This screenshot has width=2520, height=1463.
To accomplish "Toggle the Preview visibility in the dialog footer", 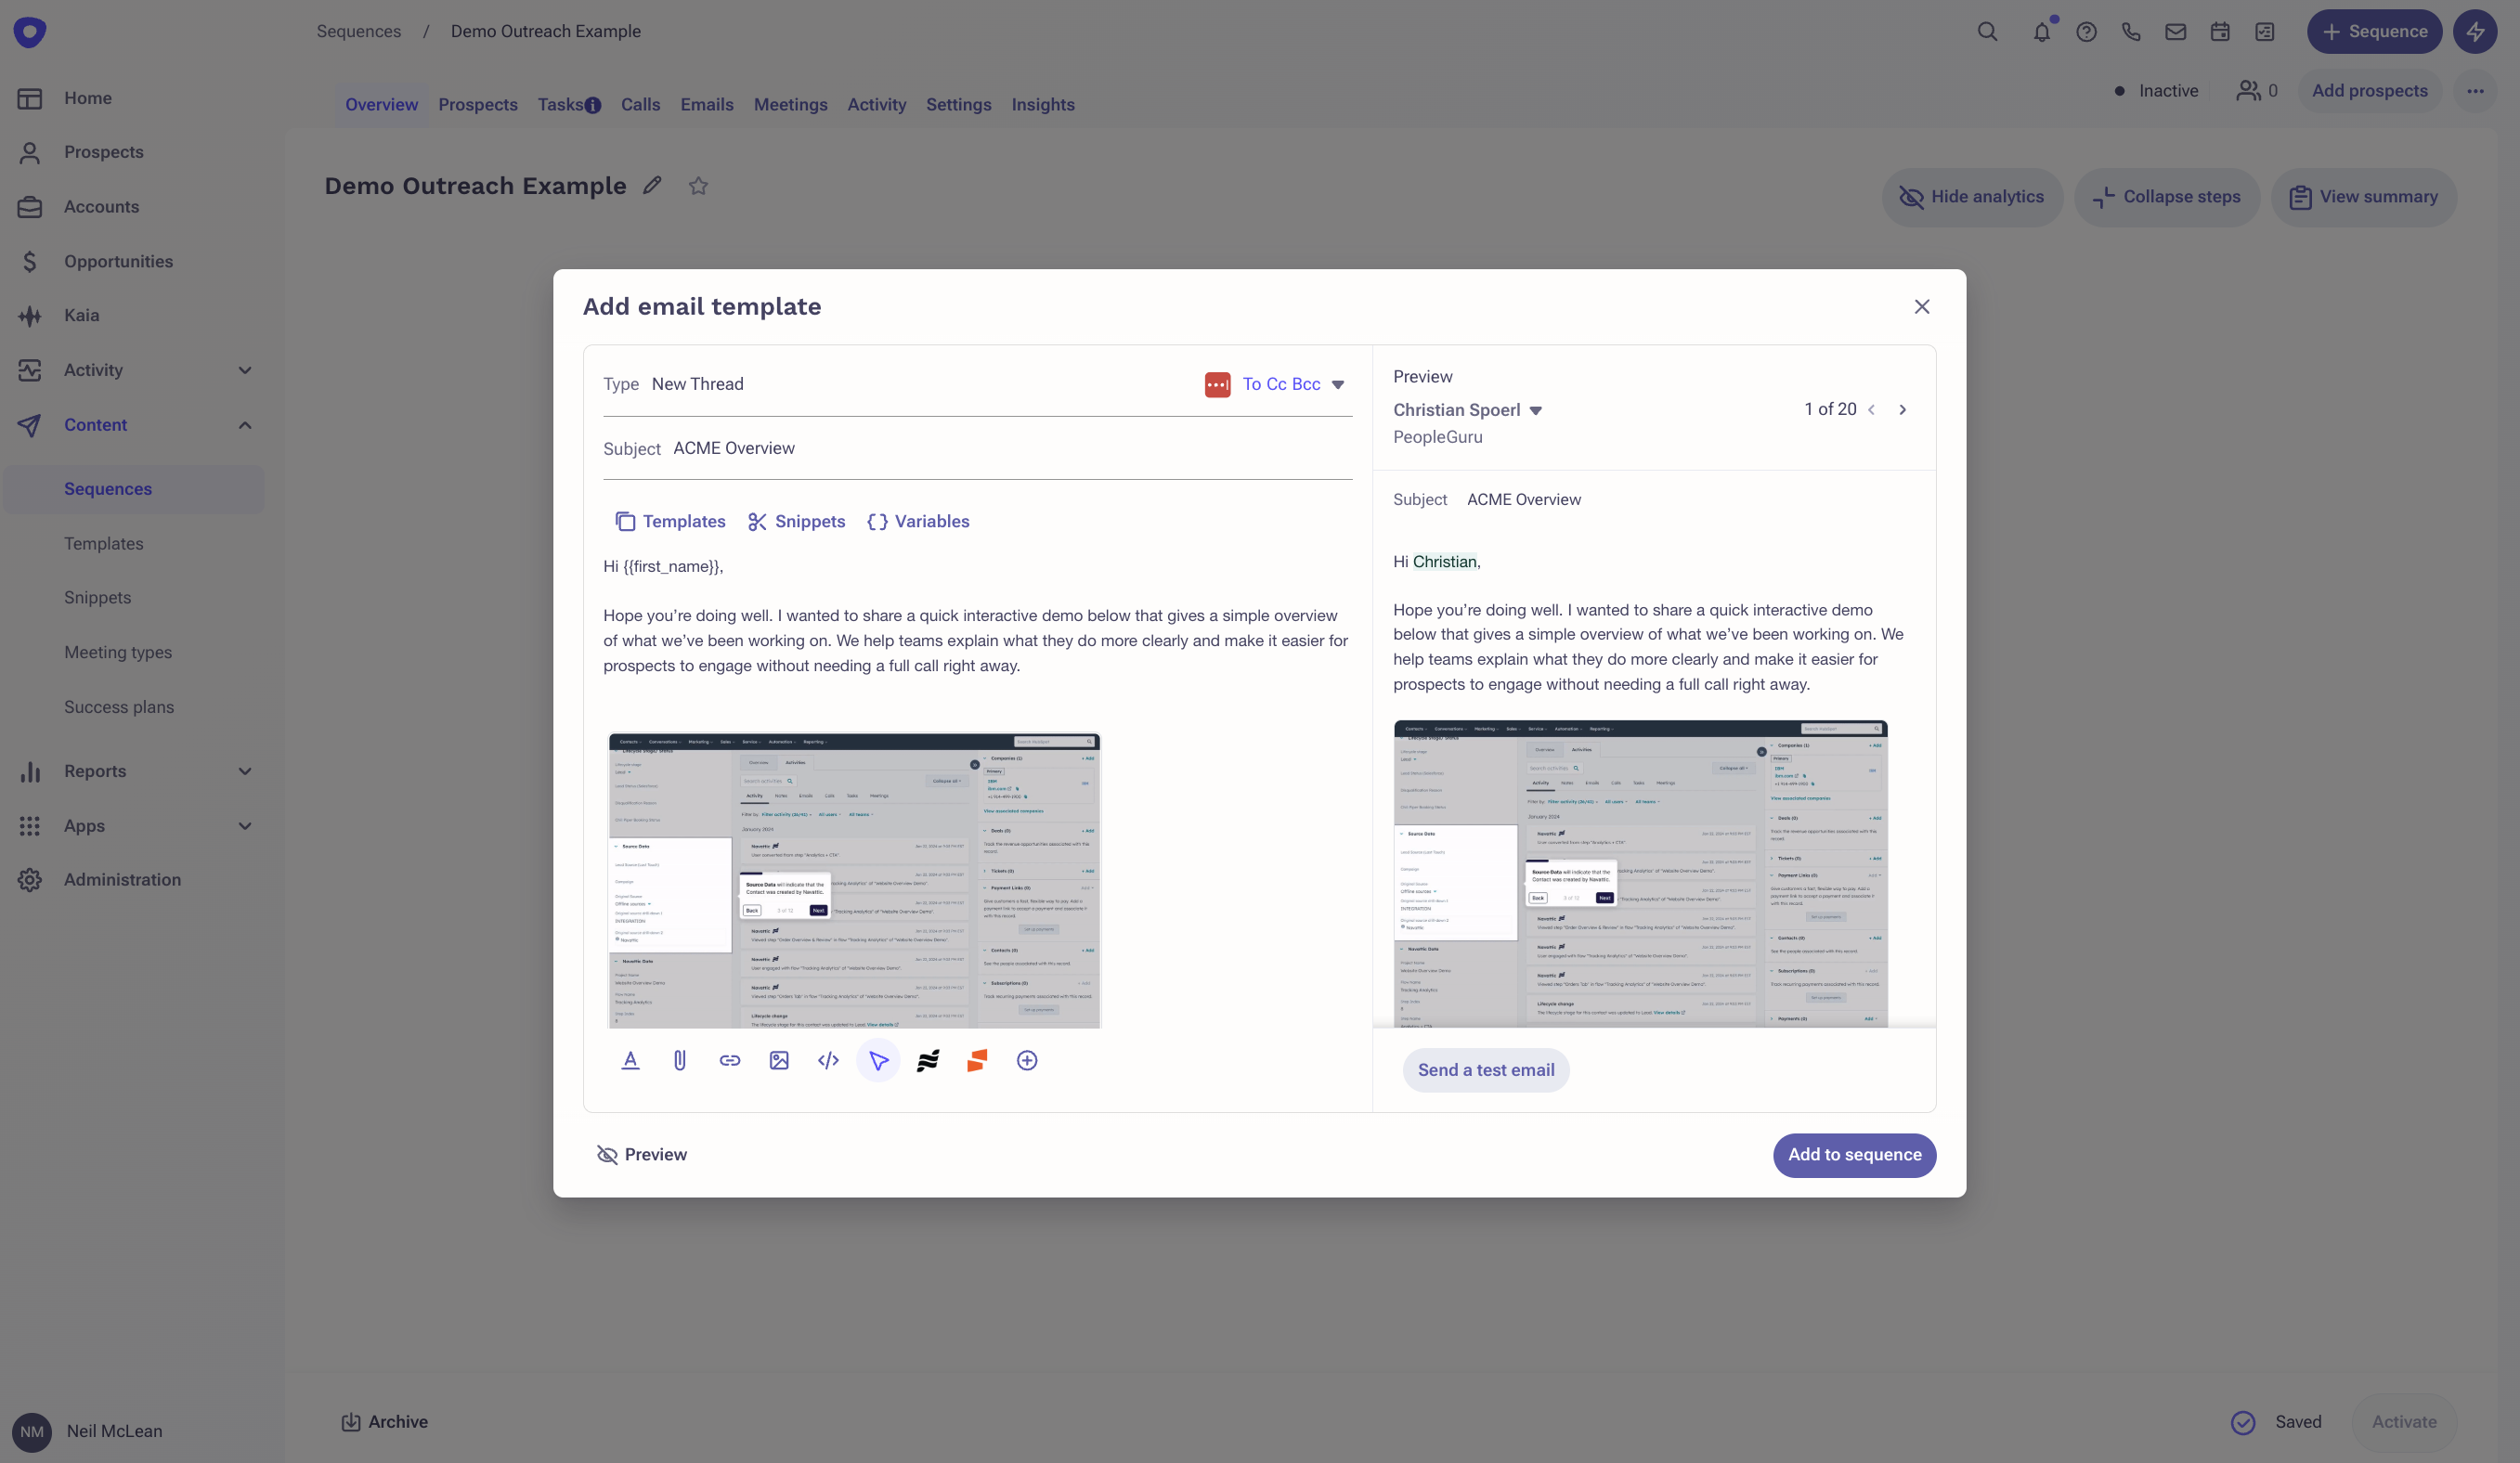I will point(642,1154).
